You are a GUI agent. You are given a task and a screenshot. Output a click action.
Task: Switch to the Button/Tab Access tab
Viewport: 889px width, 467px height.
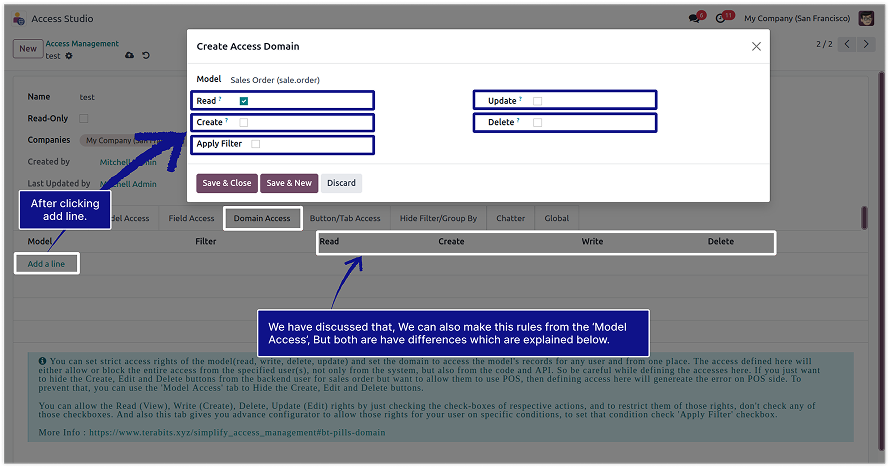click(x=345, y=218)
